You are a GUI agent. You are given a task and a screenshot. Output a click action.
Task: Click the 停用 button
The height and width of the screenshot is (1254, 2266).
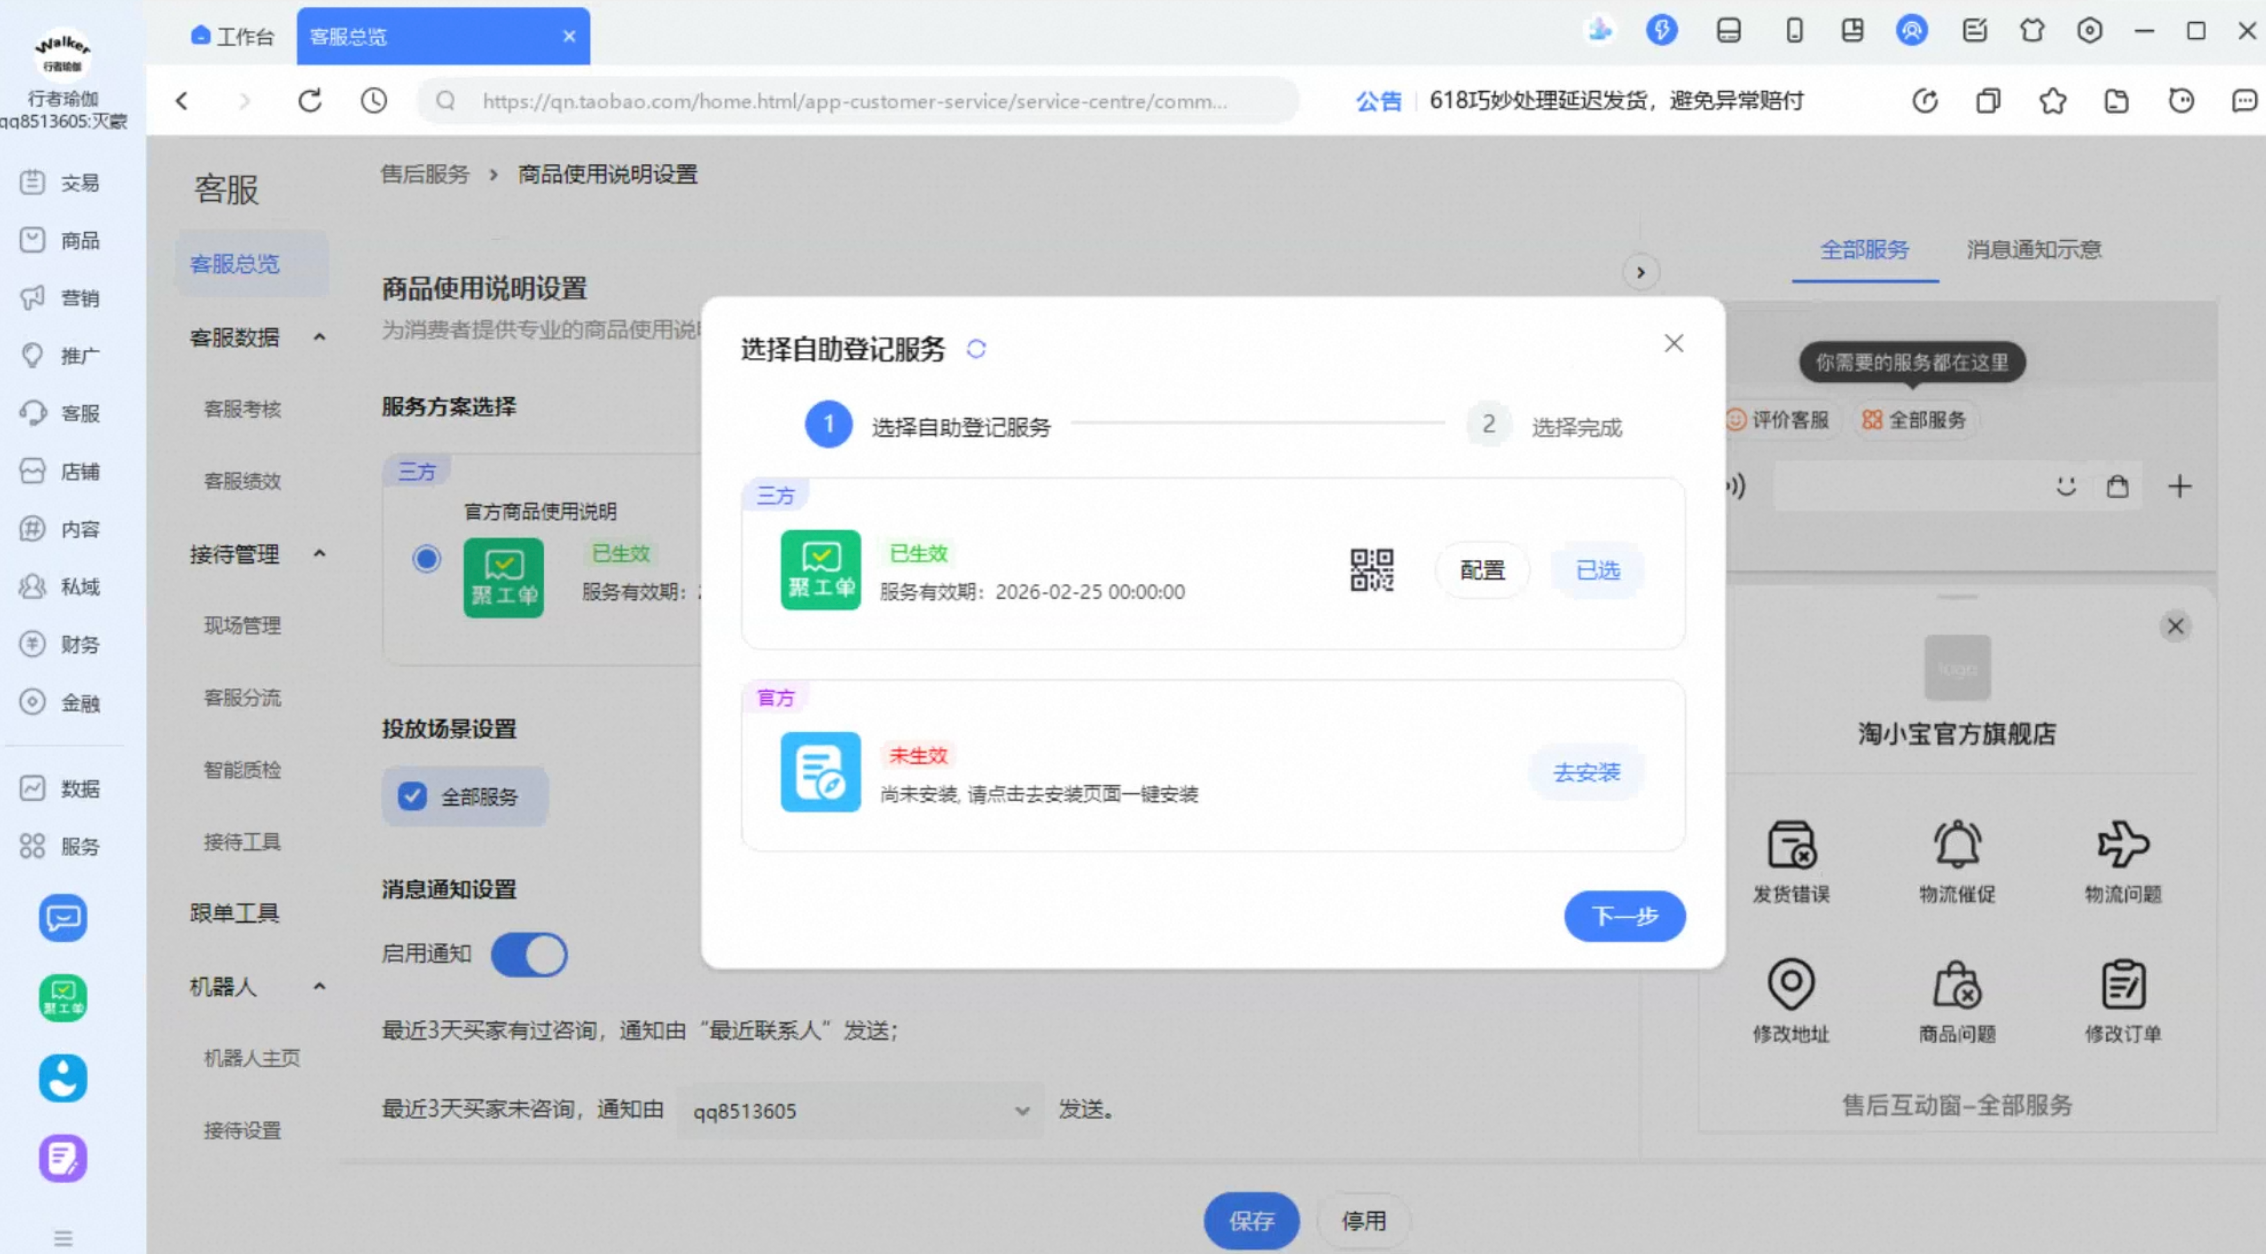point(1363,1221)
